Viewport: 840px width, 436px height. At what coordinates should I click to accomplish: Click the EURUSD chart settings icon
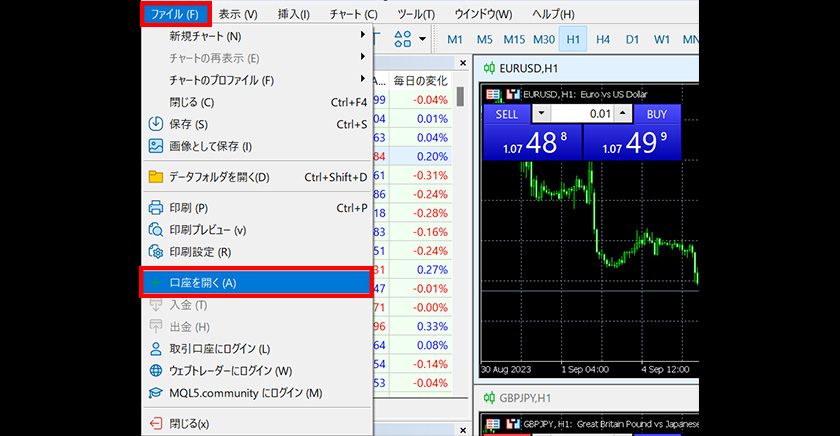tap(513, 94)
